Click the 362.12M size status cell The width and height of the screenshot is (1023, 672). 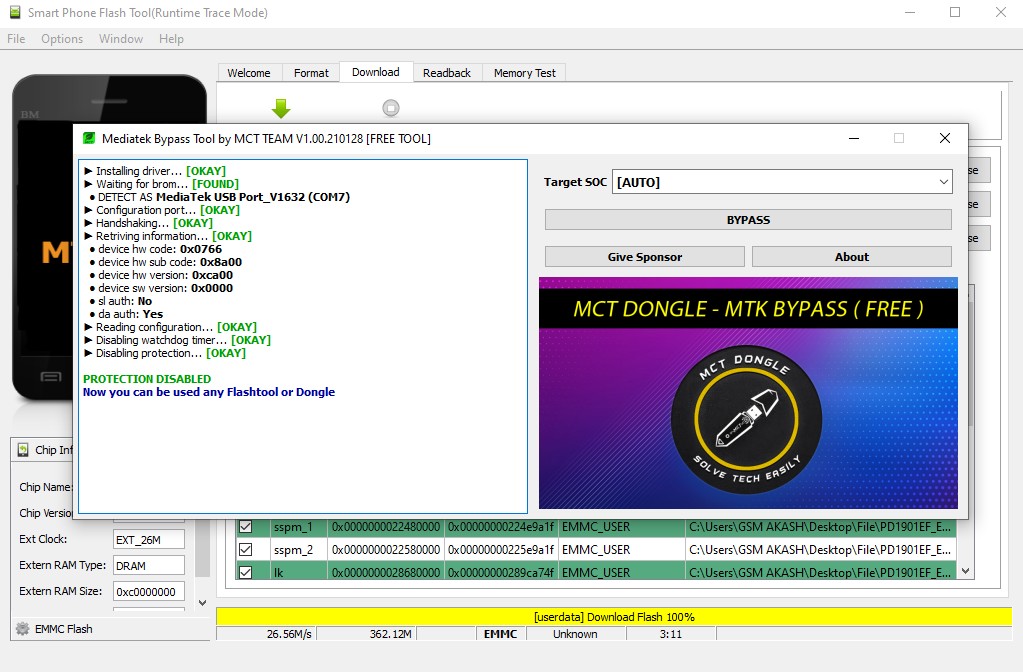coord(367,634)
